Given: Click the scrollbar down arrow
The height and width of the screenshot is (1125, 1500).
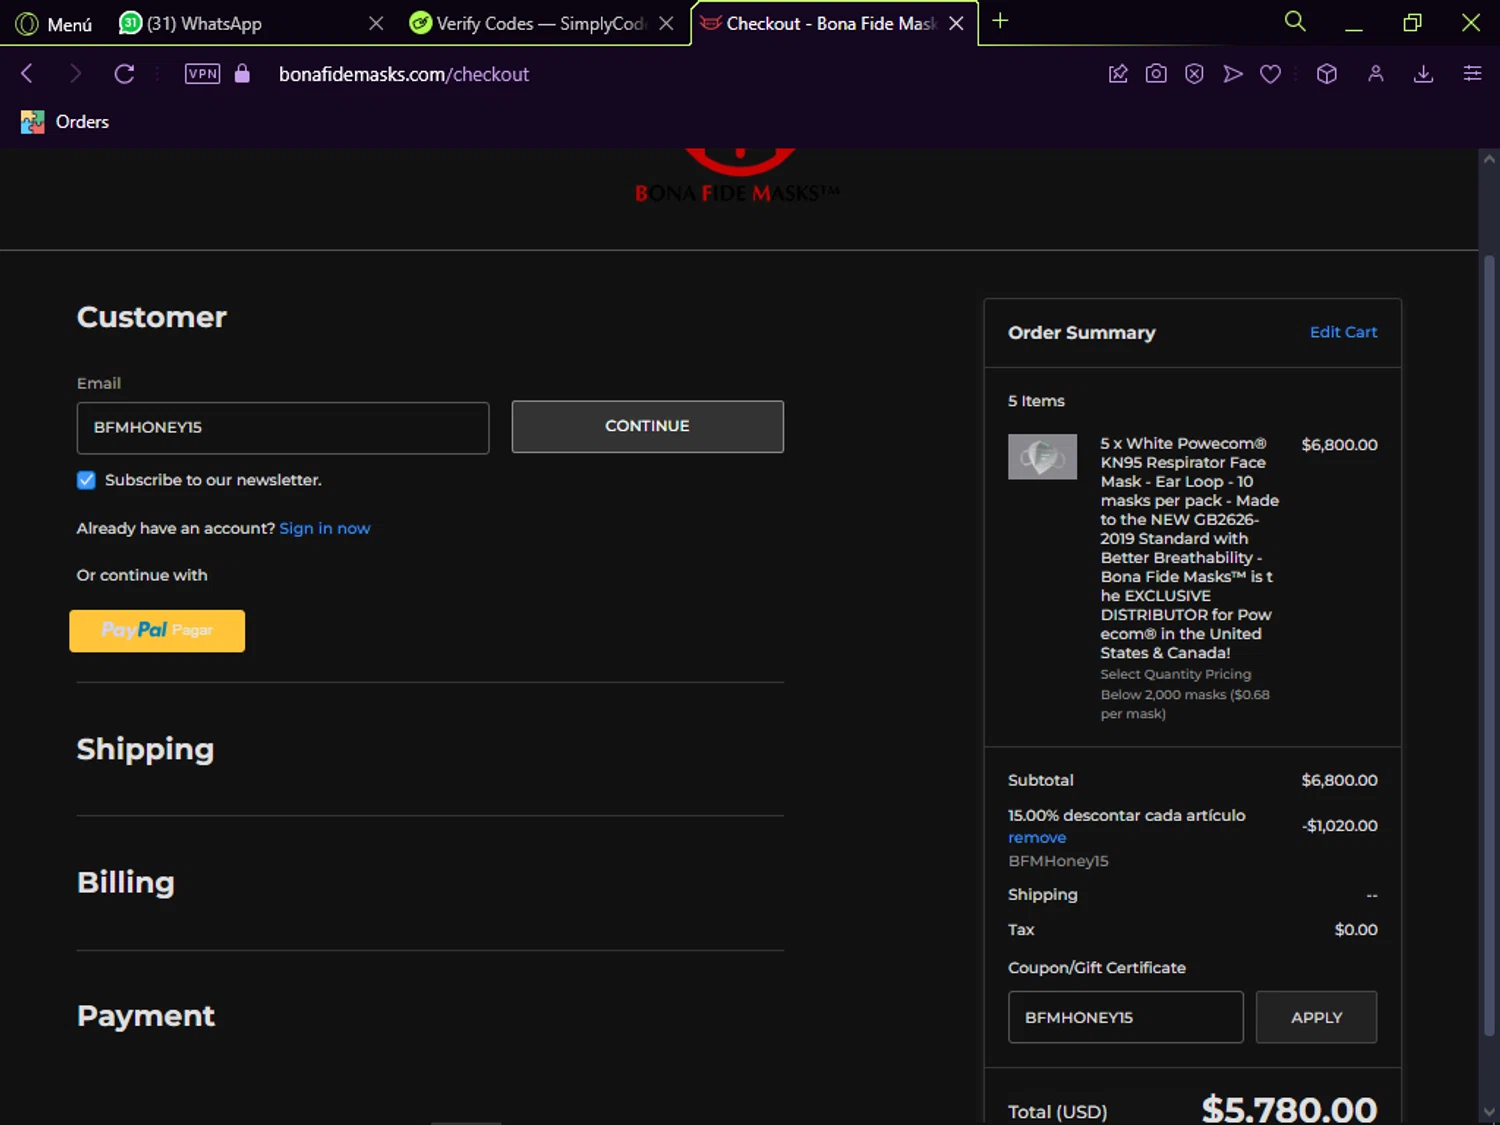Looking at the screenshot, I should (x=1489, y=1112).
